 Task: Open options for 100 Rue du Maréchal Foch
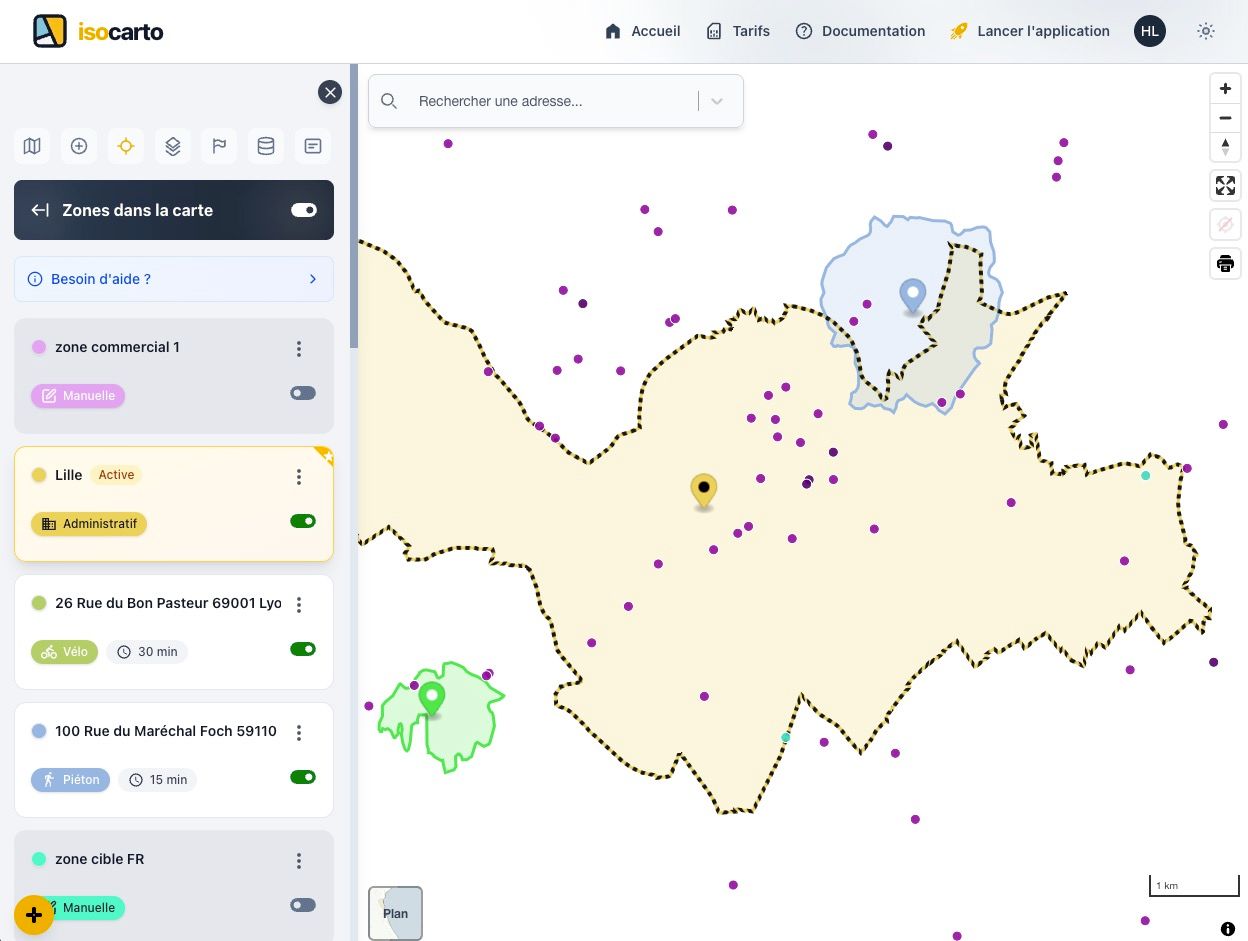coord(299,732)
